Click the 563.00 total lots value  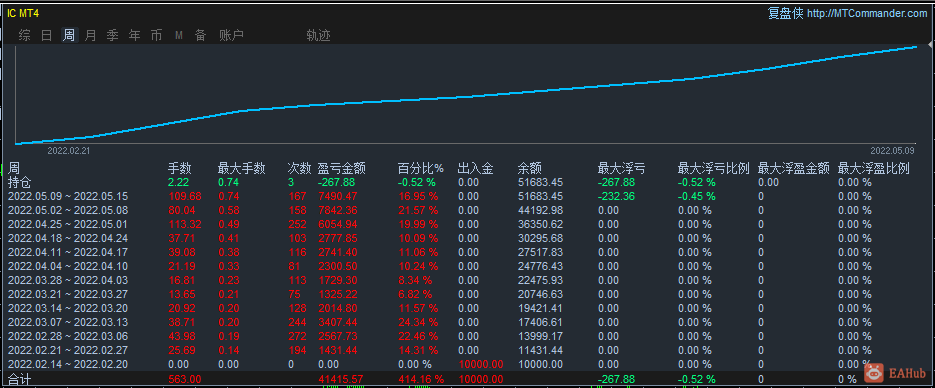tap(184, 379)
